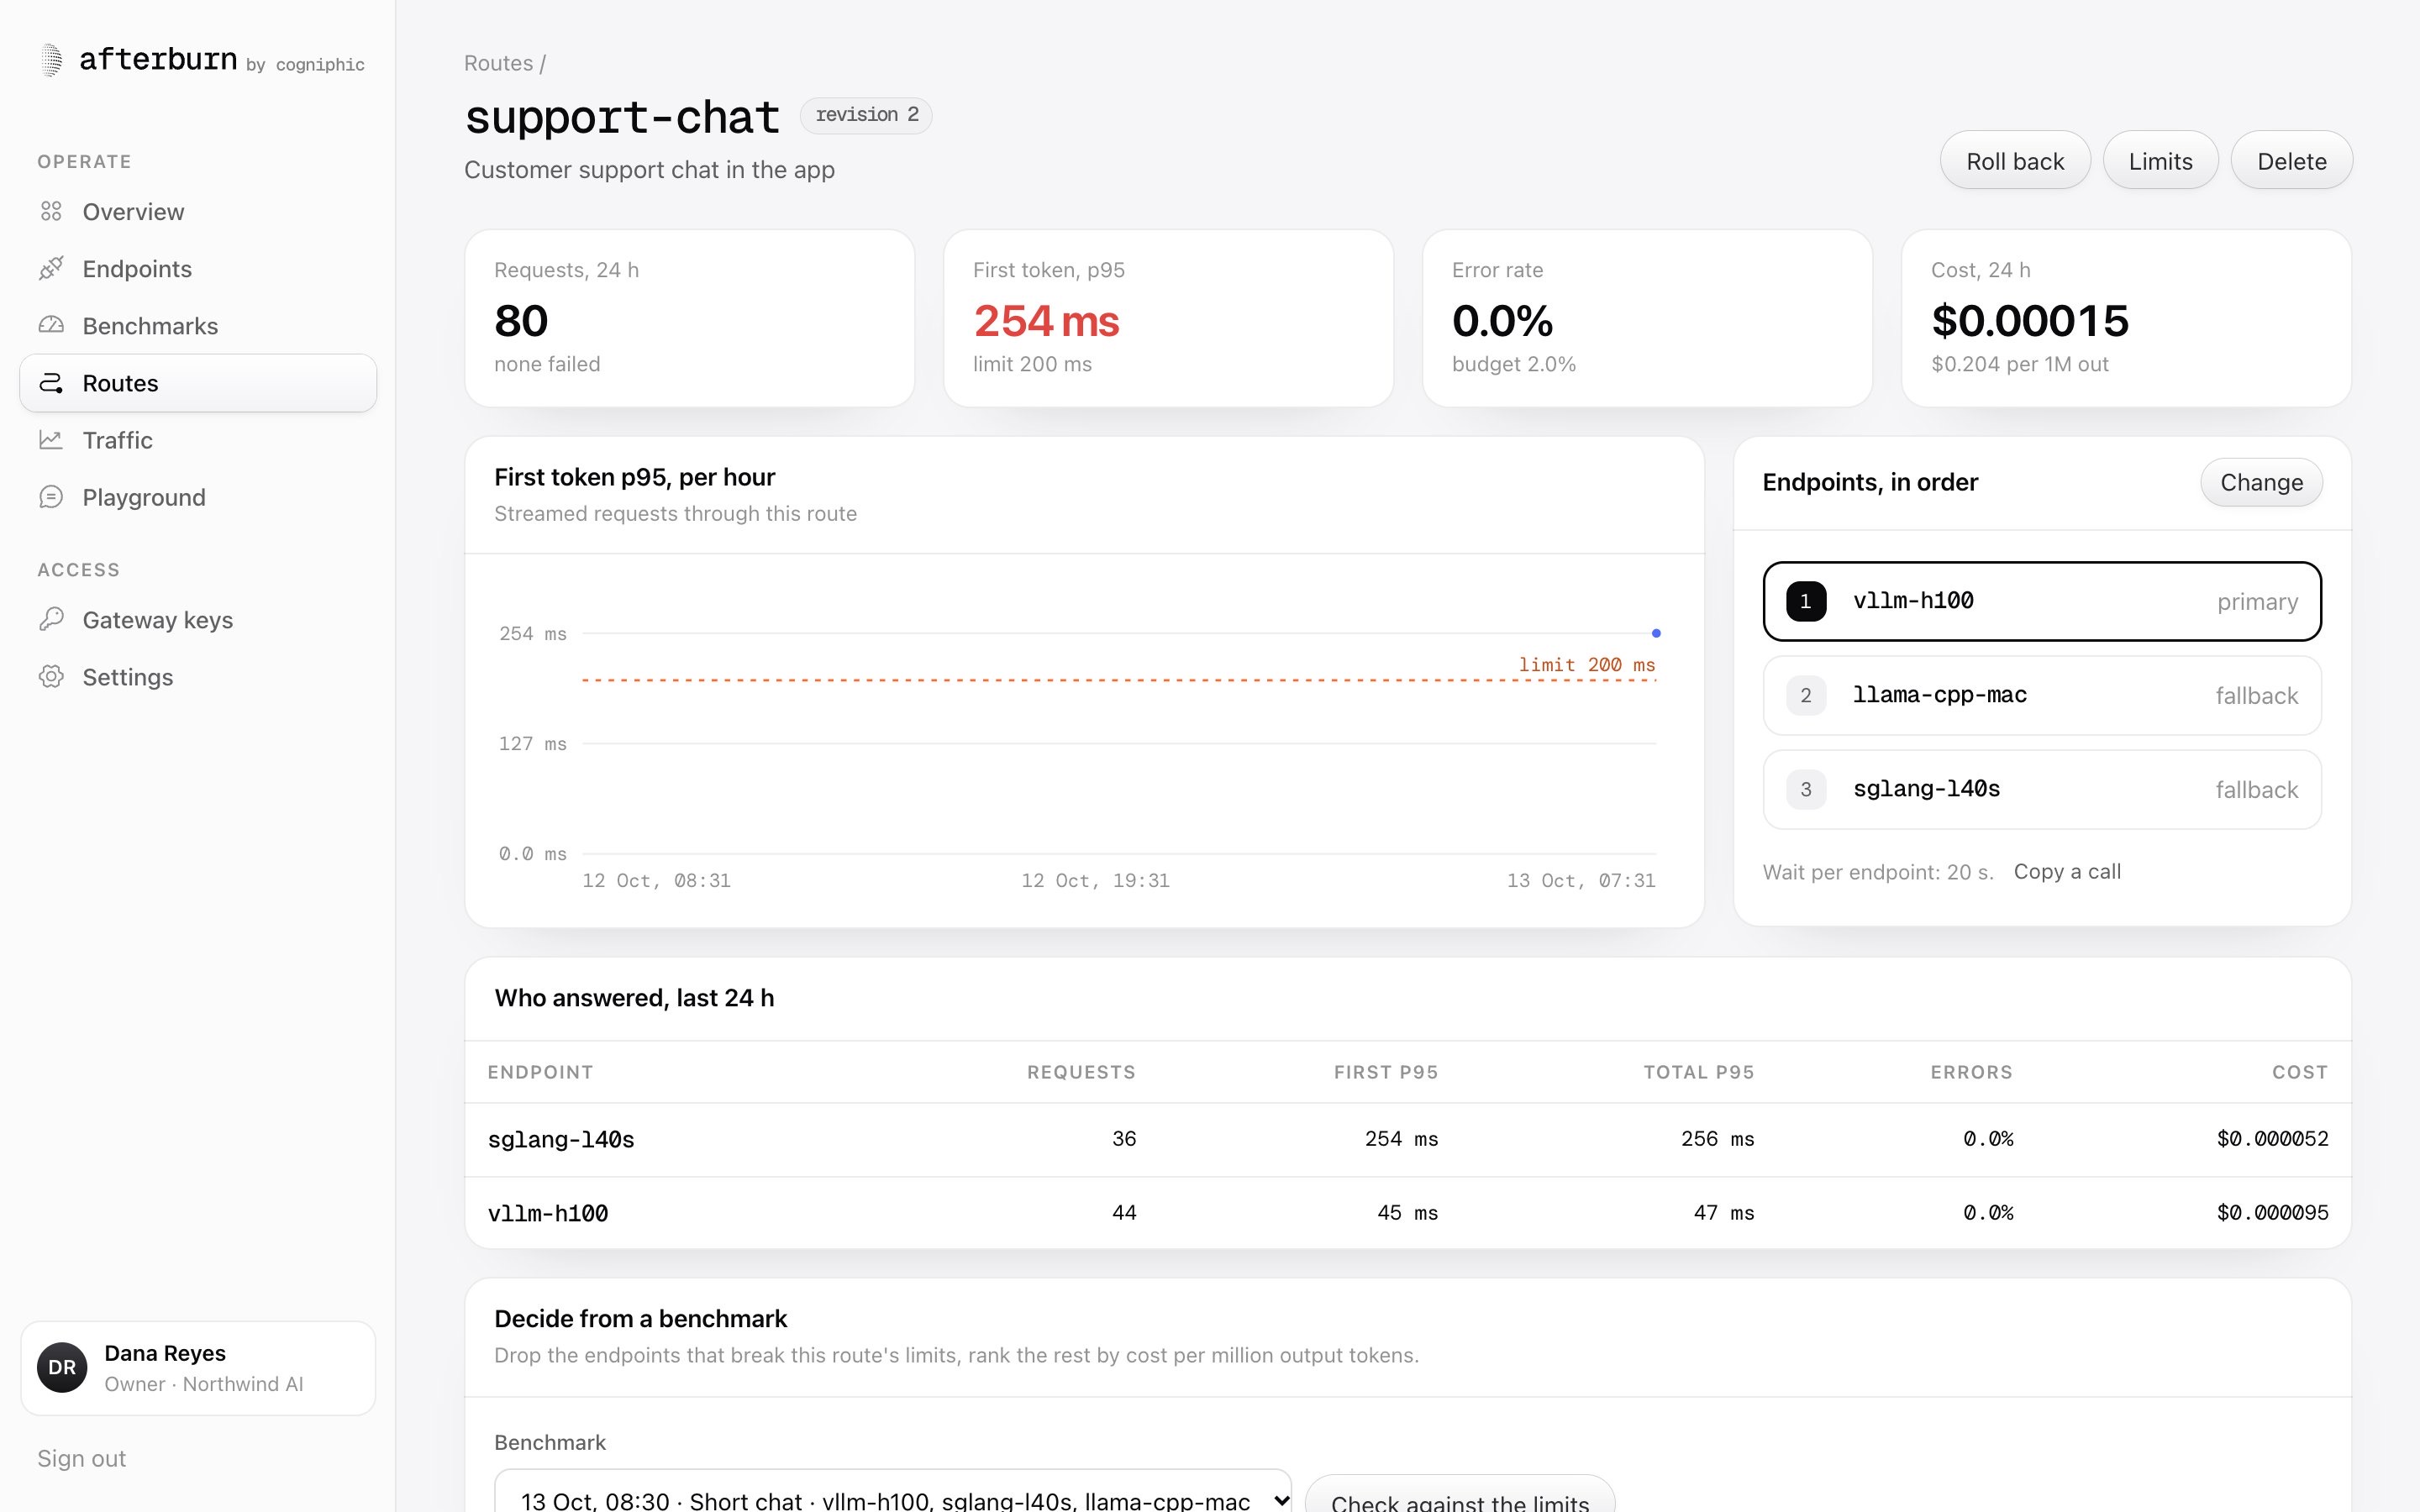Open the Benchmarks section
Image resolution: width=2420 pixels, height=1512 pixels.
point(198,326)
